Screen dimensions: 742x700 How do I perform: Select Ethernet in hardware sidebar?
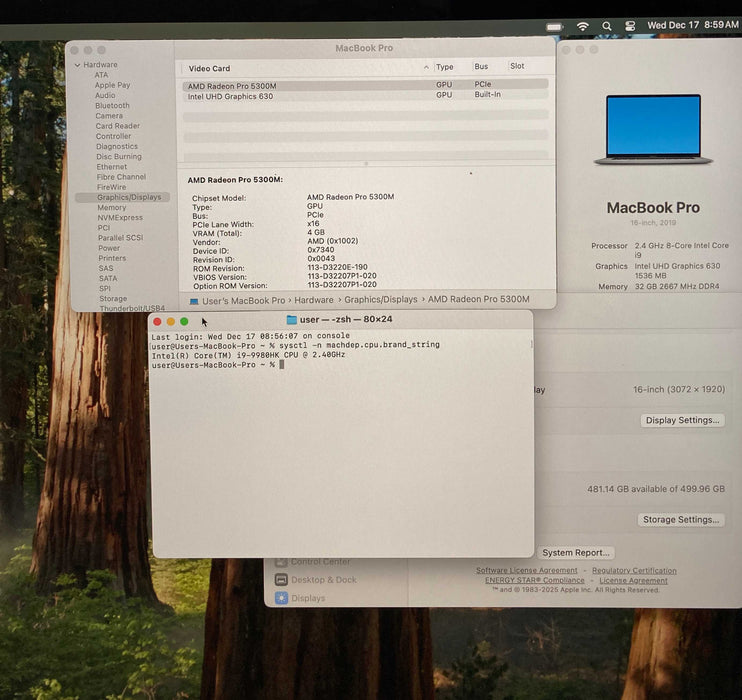click(112, 167)
